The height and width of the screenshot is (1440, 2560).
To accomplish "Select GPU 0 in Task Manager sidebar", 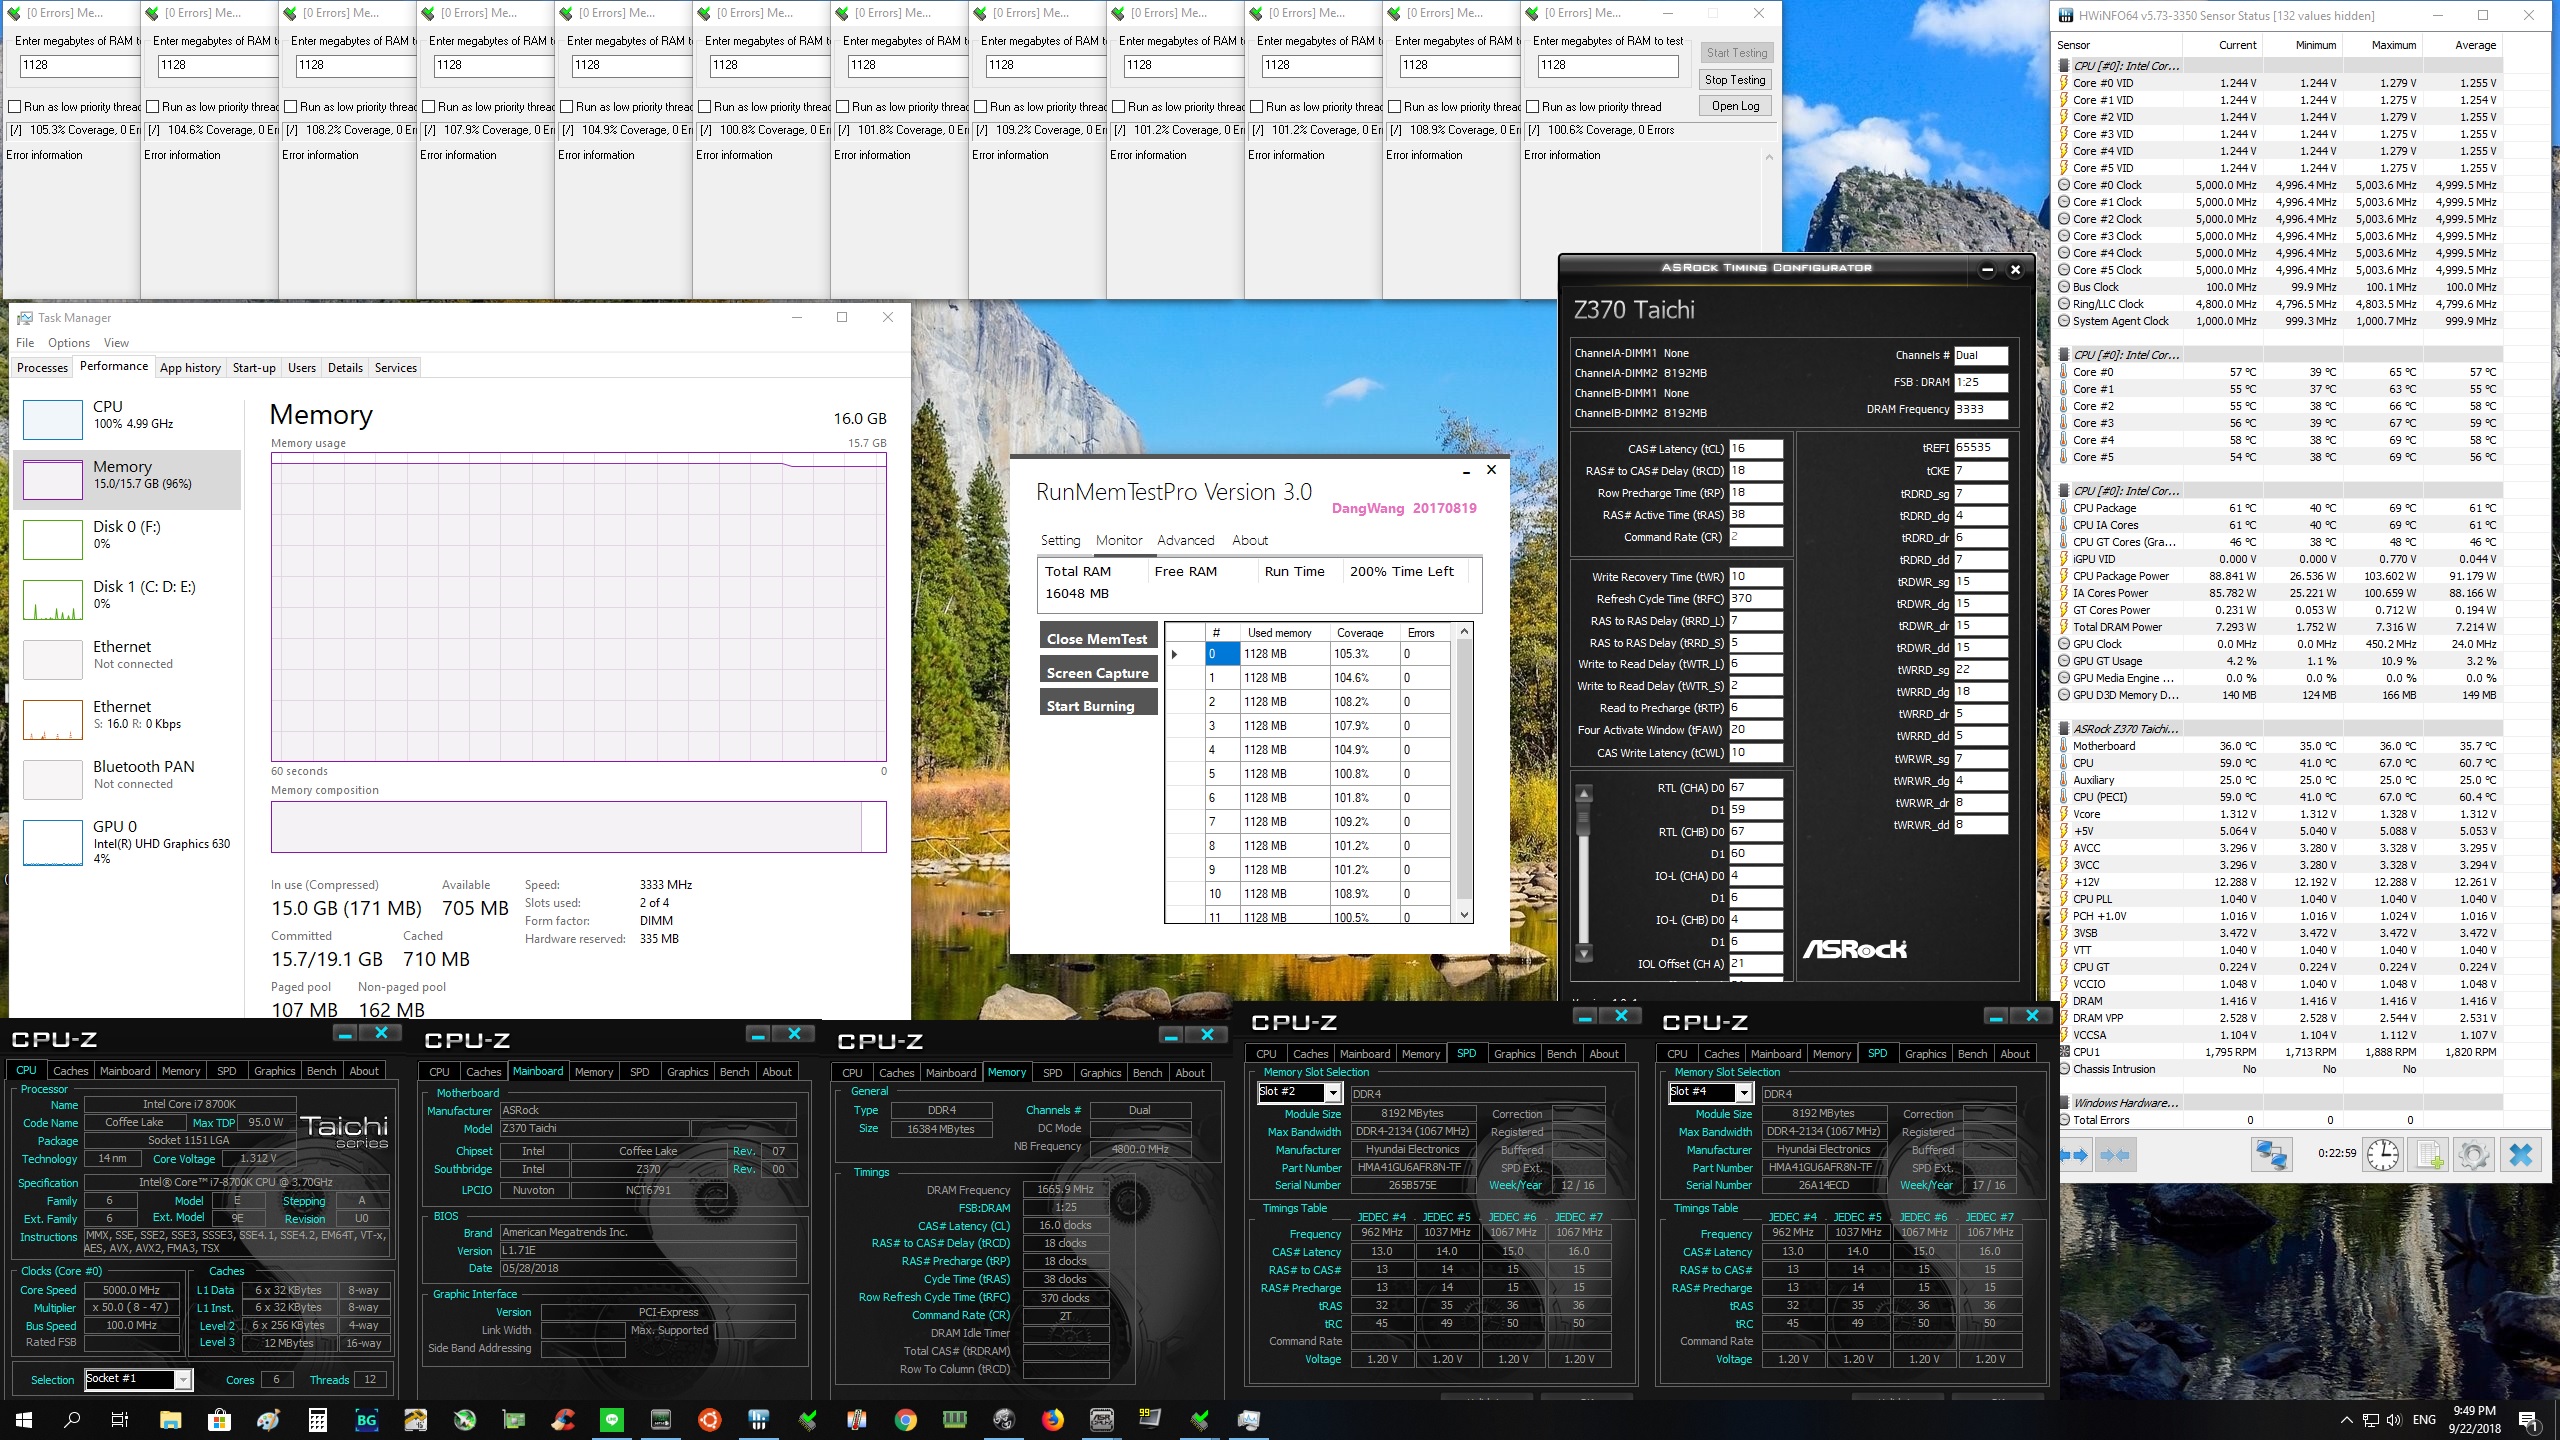I will [x=127, y=841].
